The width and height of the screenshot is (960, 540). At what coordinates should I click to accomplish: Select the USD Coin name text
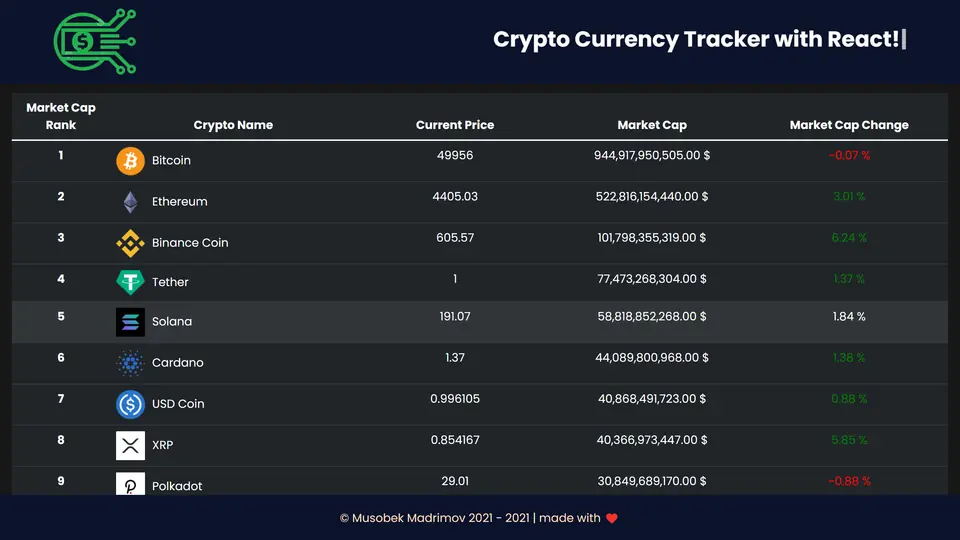(x=178, y=403)
